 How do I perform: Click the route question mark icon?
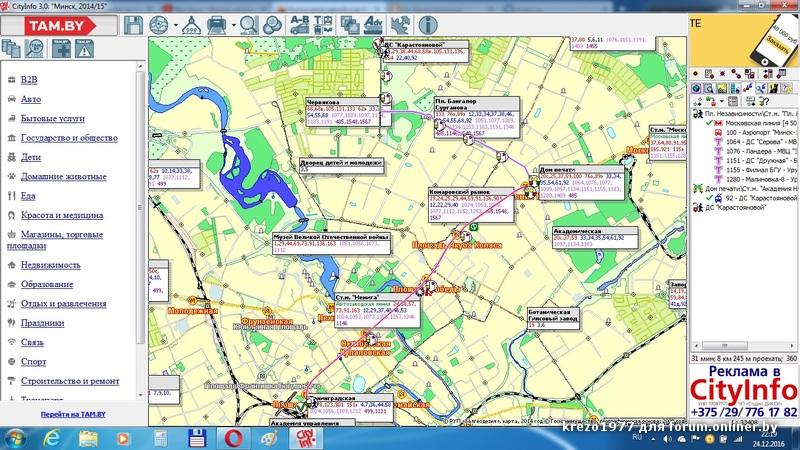click(765, 102)
